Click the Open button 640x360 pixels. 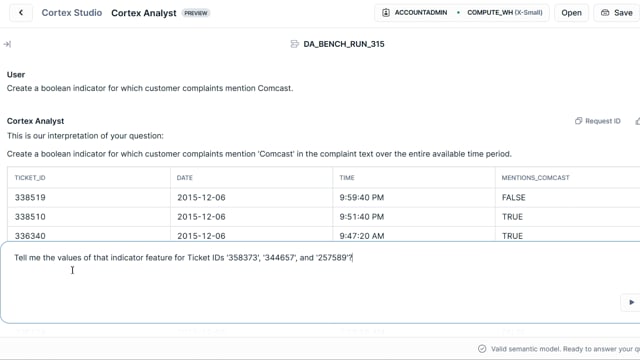tap(571, 13)
